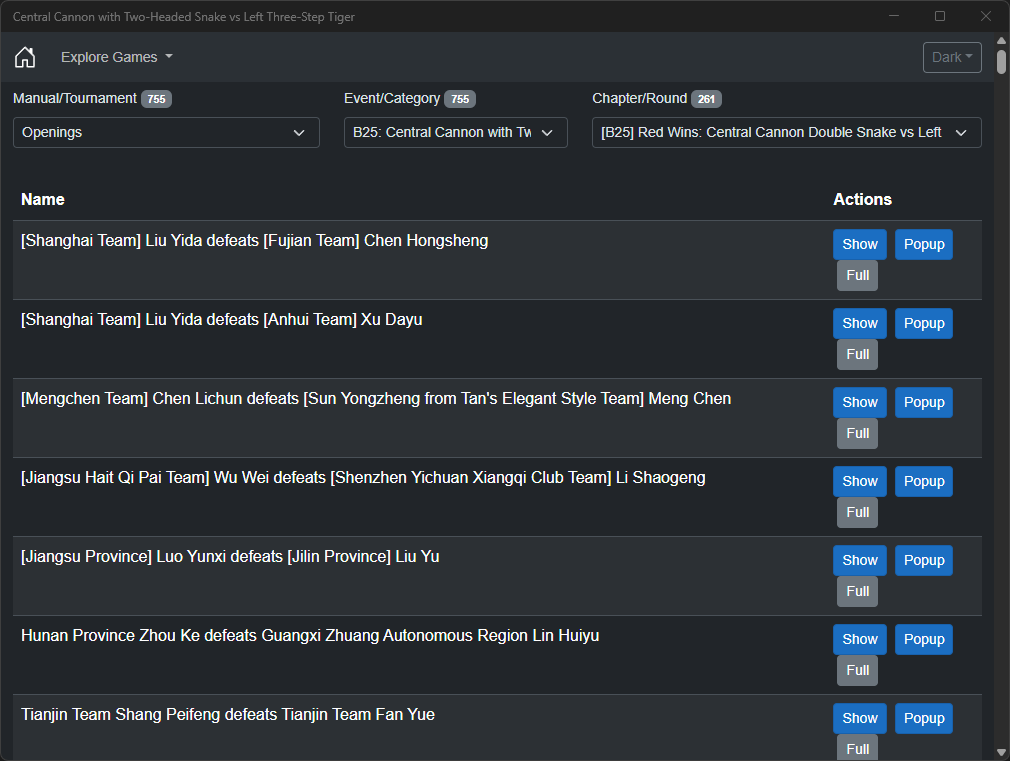Open the Chapter/Round Red Wins dropdown
Screen dimensions: 1010x761
point(786,132)
